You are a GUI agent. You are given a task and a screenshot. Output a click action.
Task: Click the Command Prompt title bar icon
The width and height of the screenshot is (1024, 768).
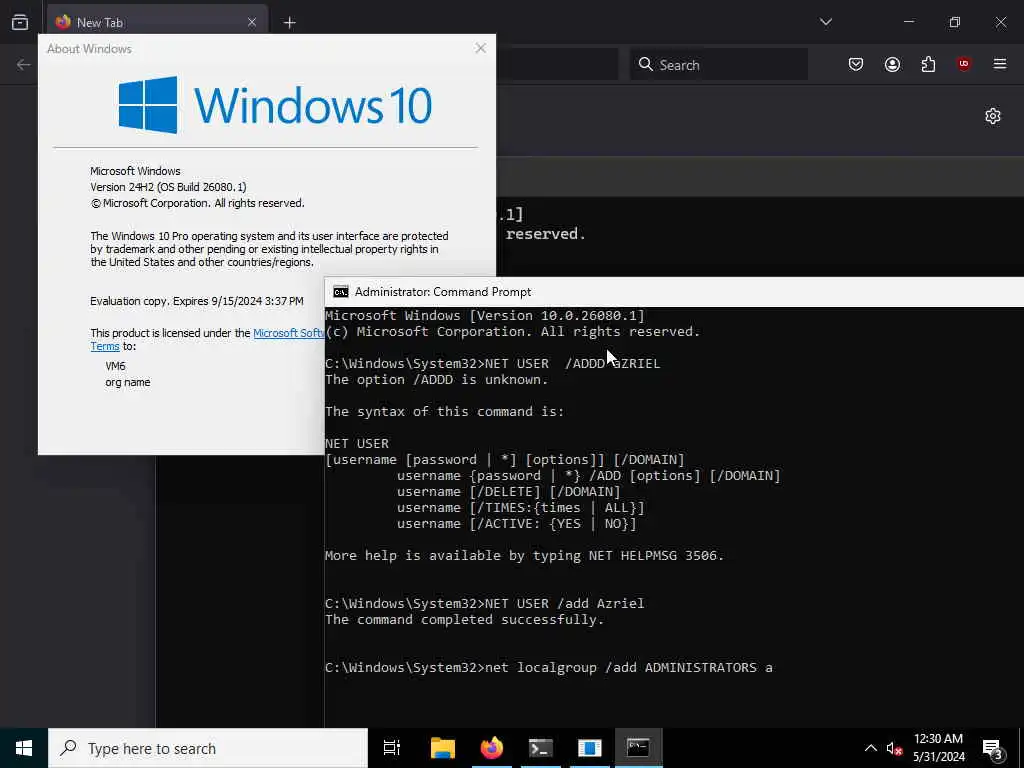pos(340,292)
